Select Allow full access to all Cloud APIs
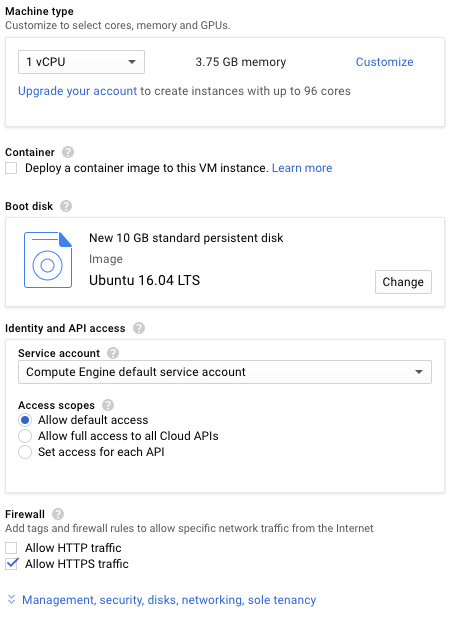This screenshot has width=450, height=627. pyautogui.click(x=25, y=436)
